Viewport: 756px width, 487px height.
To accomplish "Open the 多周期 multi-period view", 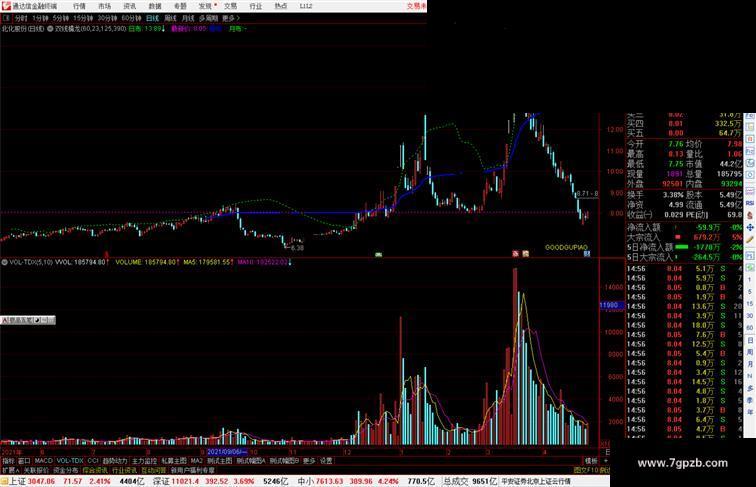I will point(208,18).
